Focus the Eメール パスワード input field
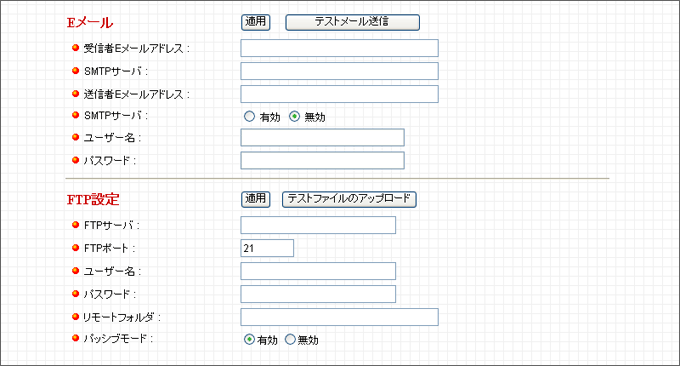 [x=323, y=160]
